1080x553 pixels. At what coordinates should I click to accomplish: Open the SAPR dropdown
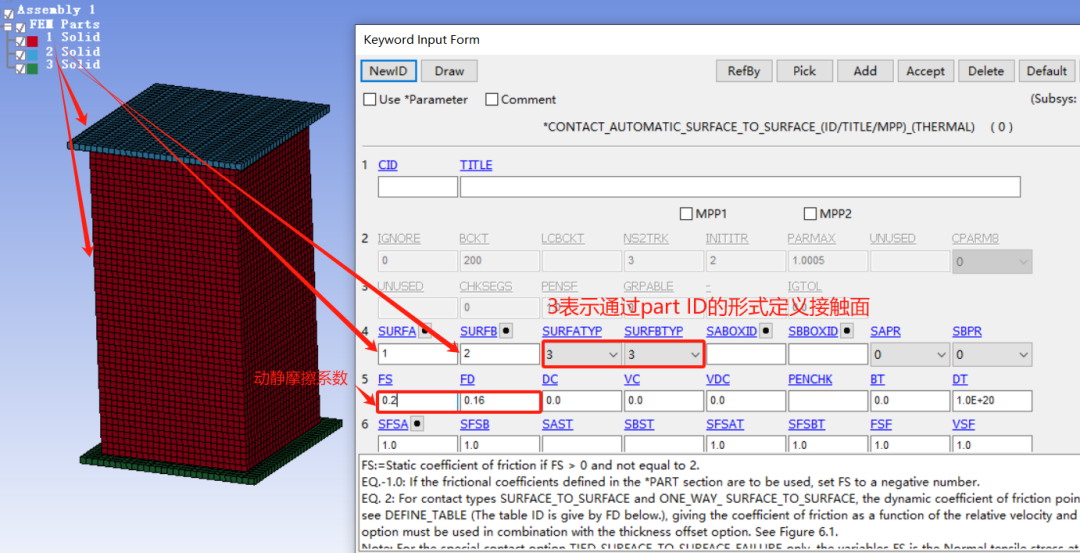[x=909, y=354]
